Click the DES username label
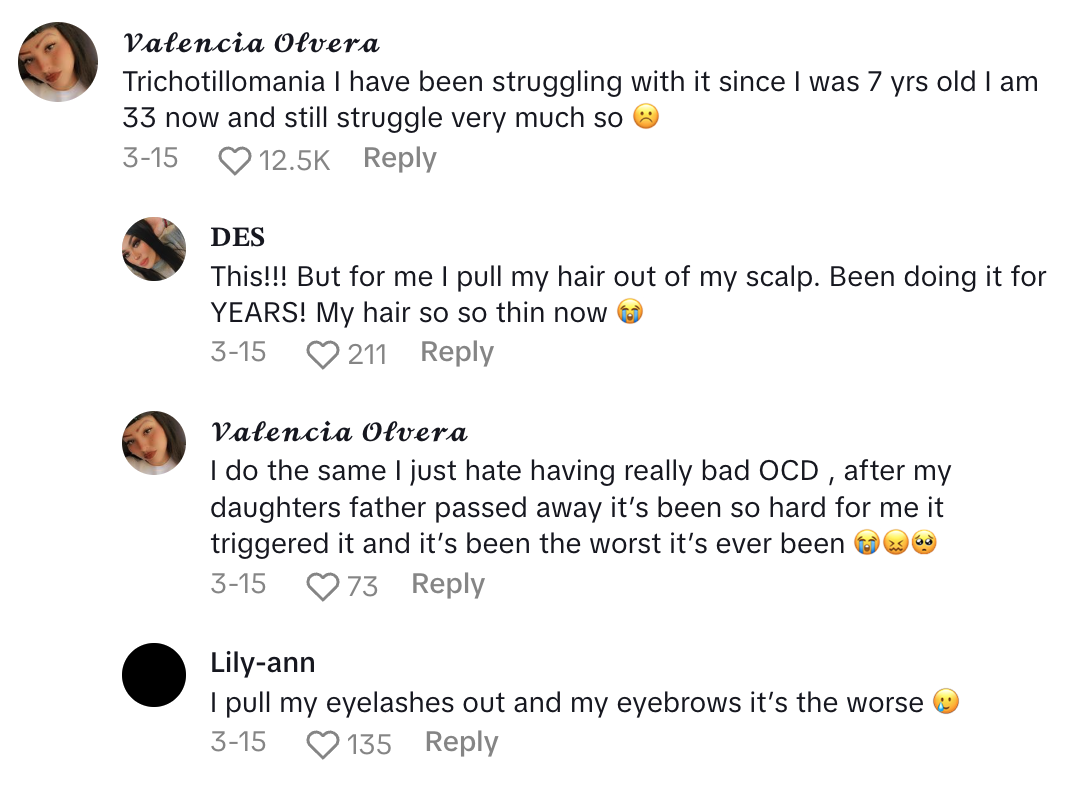This screenshot has width=1092, height=788. [x=237, y=237]
